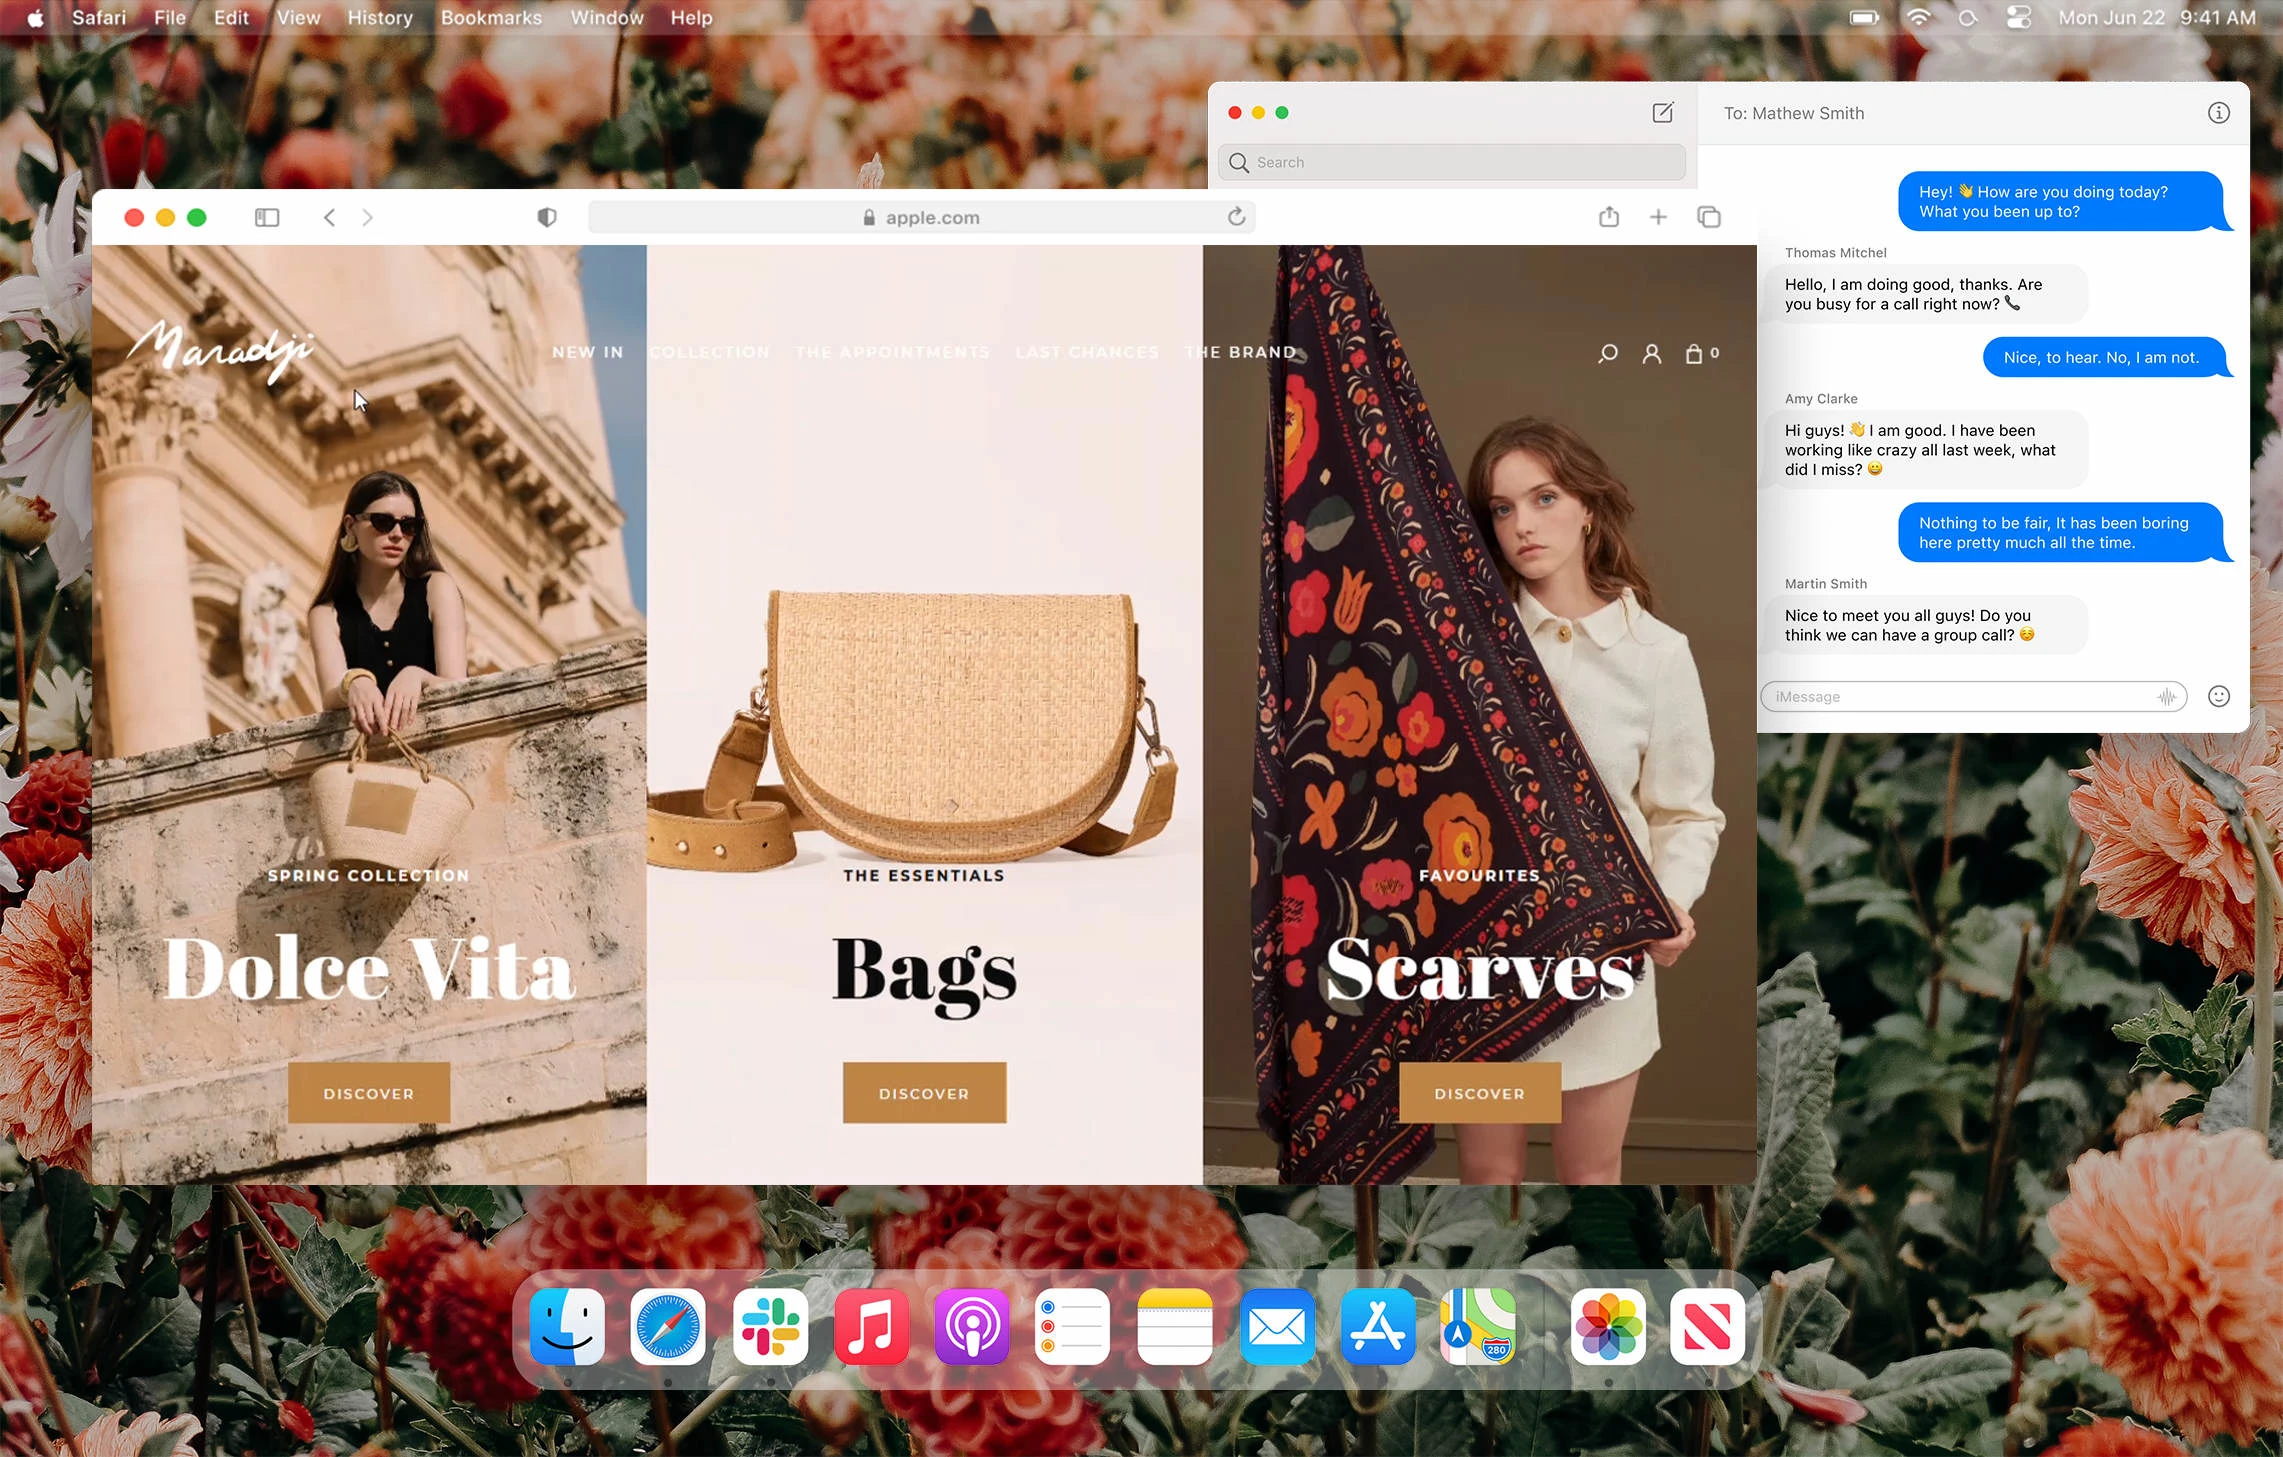
Task: Open the emoji picker smiley
Action: 2218,696
